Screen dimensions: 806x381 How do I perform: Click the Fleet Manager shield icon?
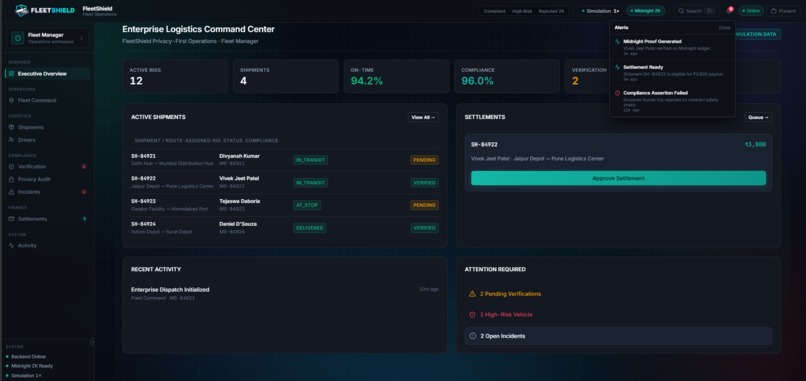click(x=17, y=38)
